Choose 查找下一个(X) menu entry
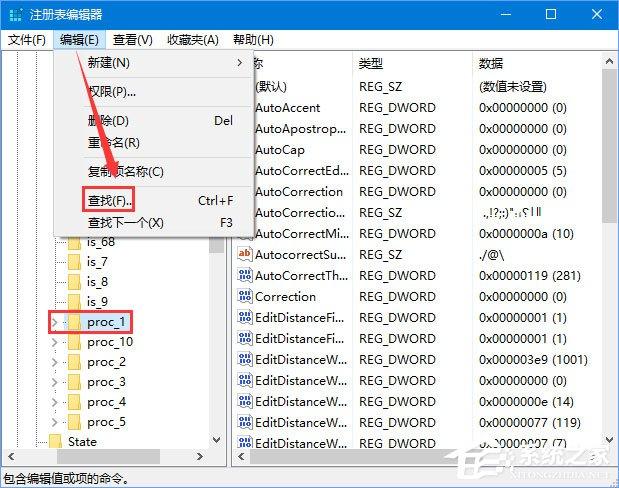This screenshot has width=619, height=488. click(154, 223)
